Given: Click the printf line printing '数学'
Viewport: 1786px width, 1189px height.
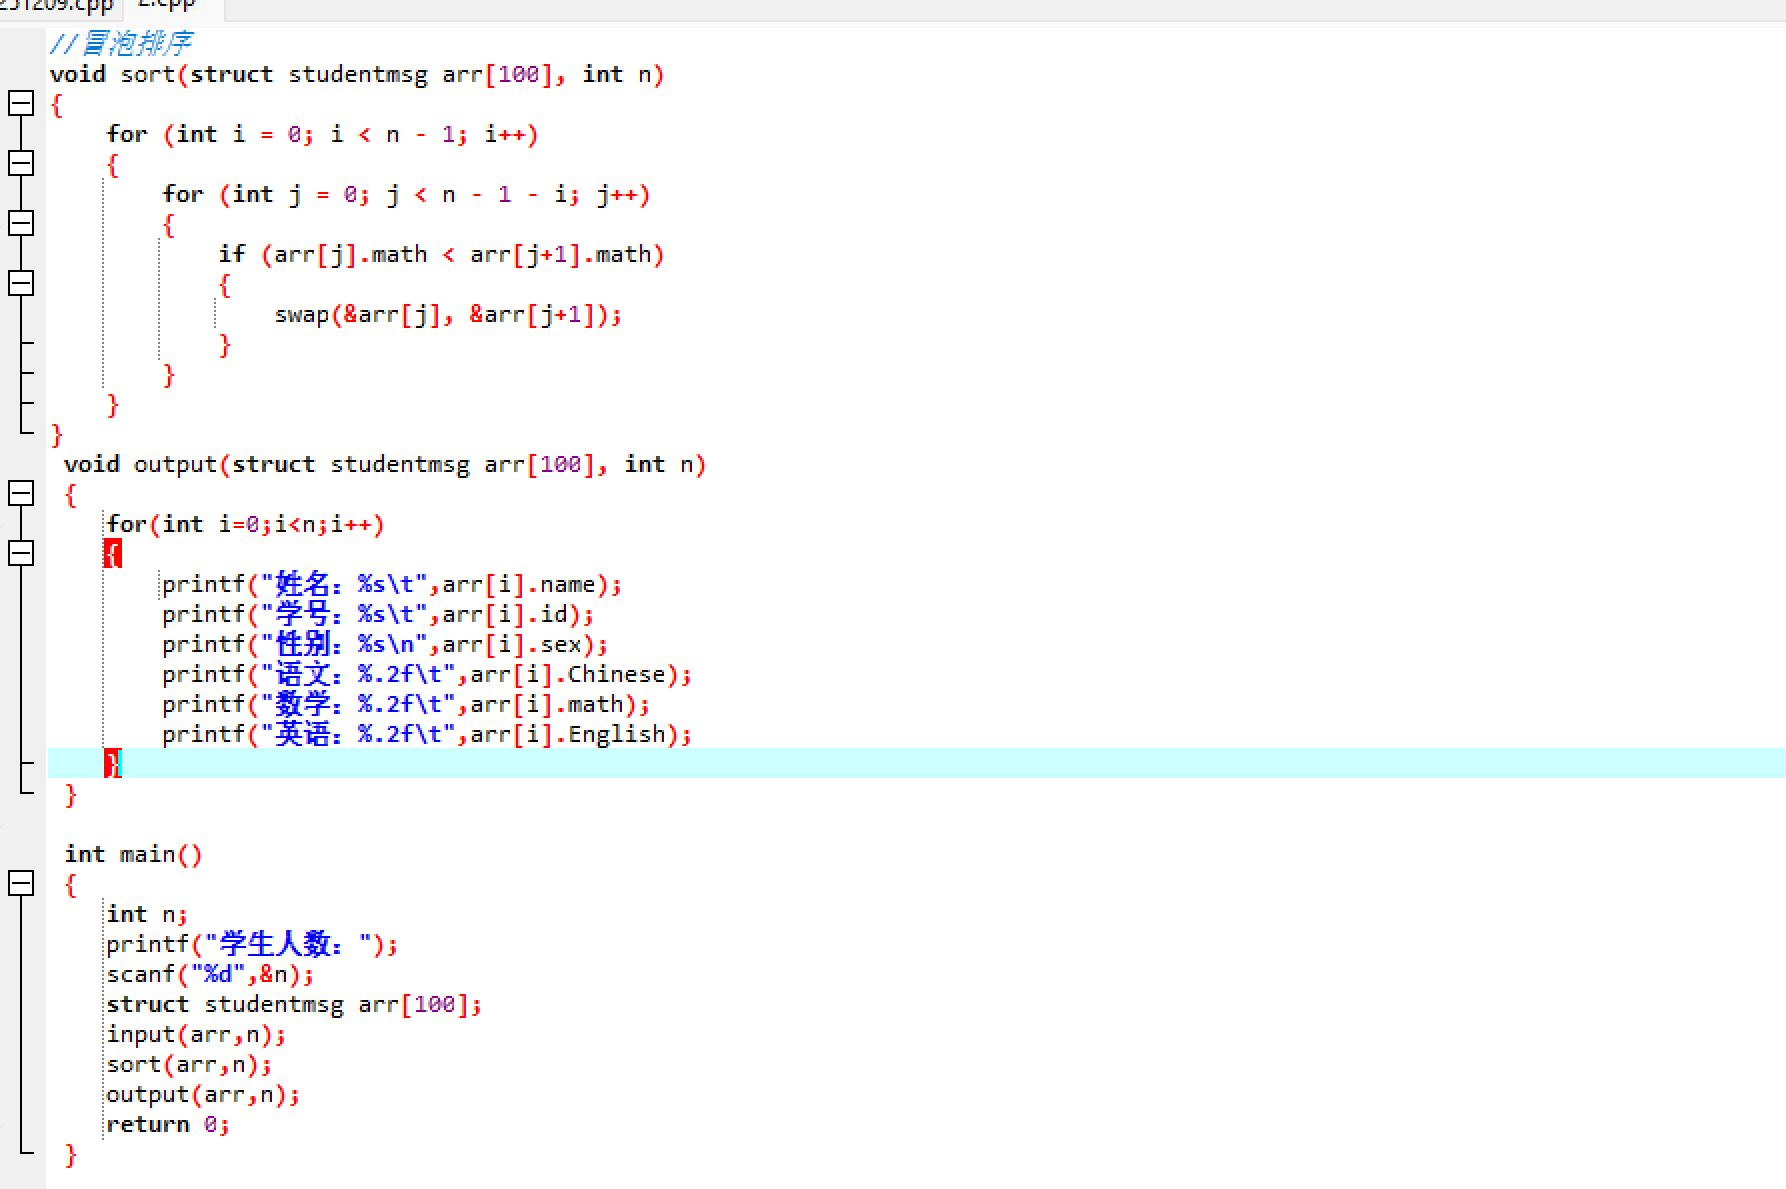Looking at the screenshot, I should (406, 705).
